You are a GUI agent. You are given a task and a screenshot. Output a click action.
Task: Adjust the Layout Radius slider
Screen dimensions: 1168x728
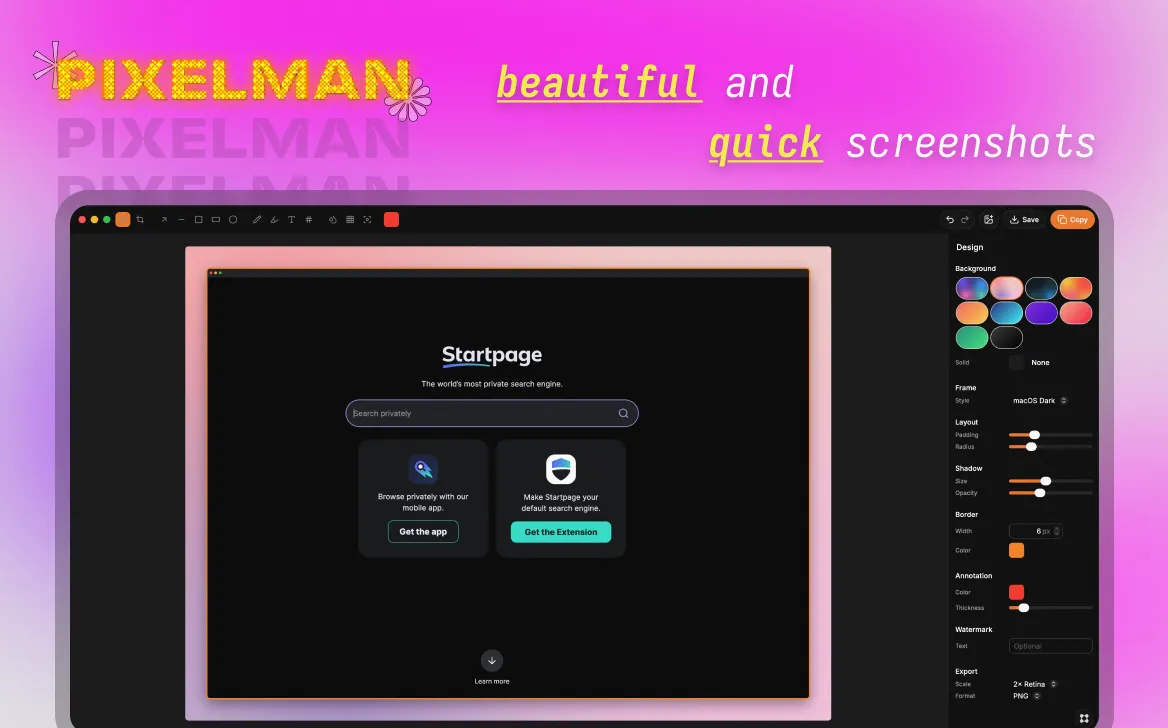(1050, 447)
